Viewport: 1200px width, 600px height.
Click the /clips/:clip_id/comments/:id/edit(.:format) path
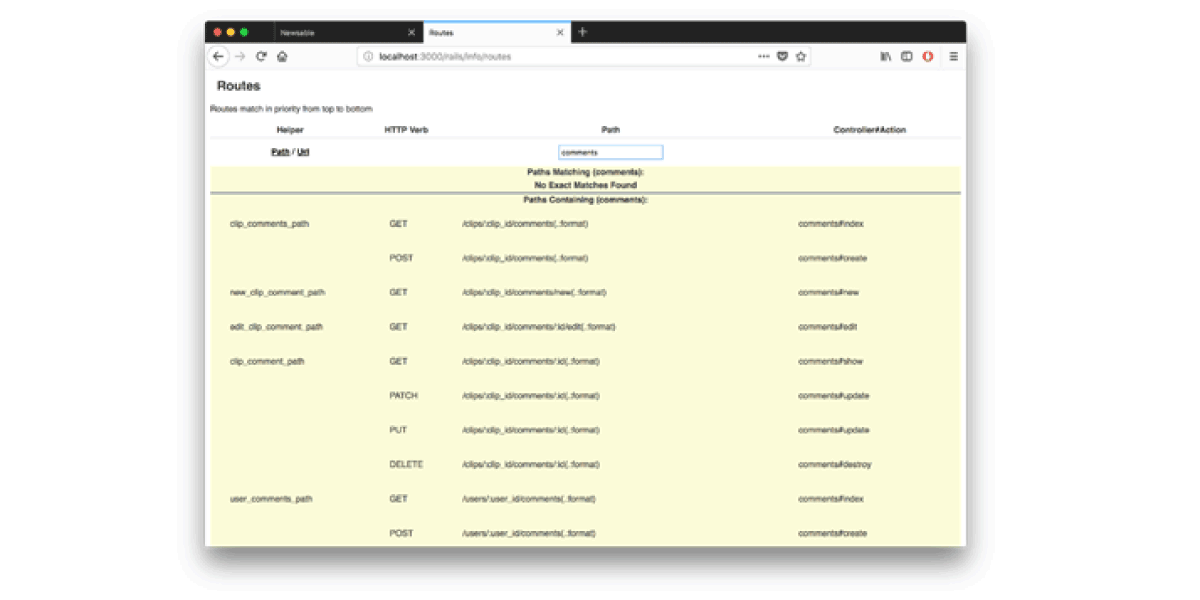(x=539, y=327)
